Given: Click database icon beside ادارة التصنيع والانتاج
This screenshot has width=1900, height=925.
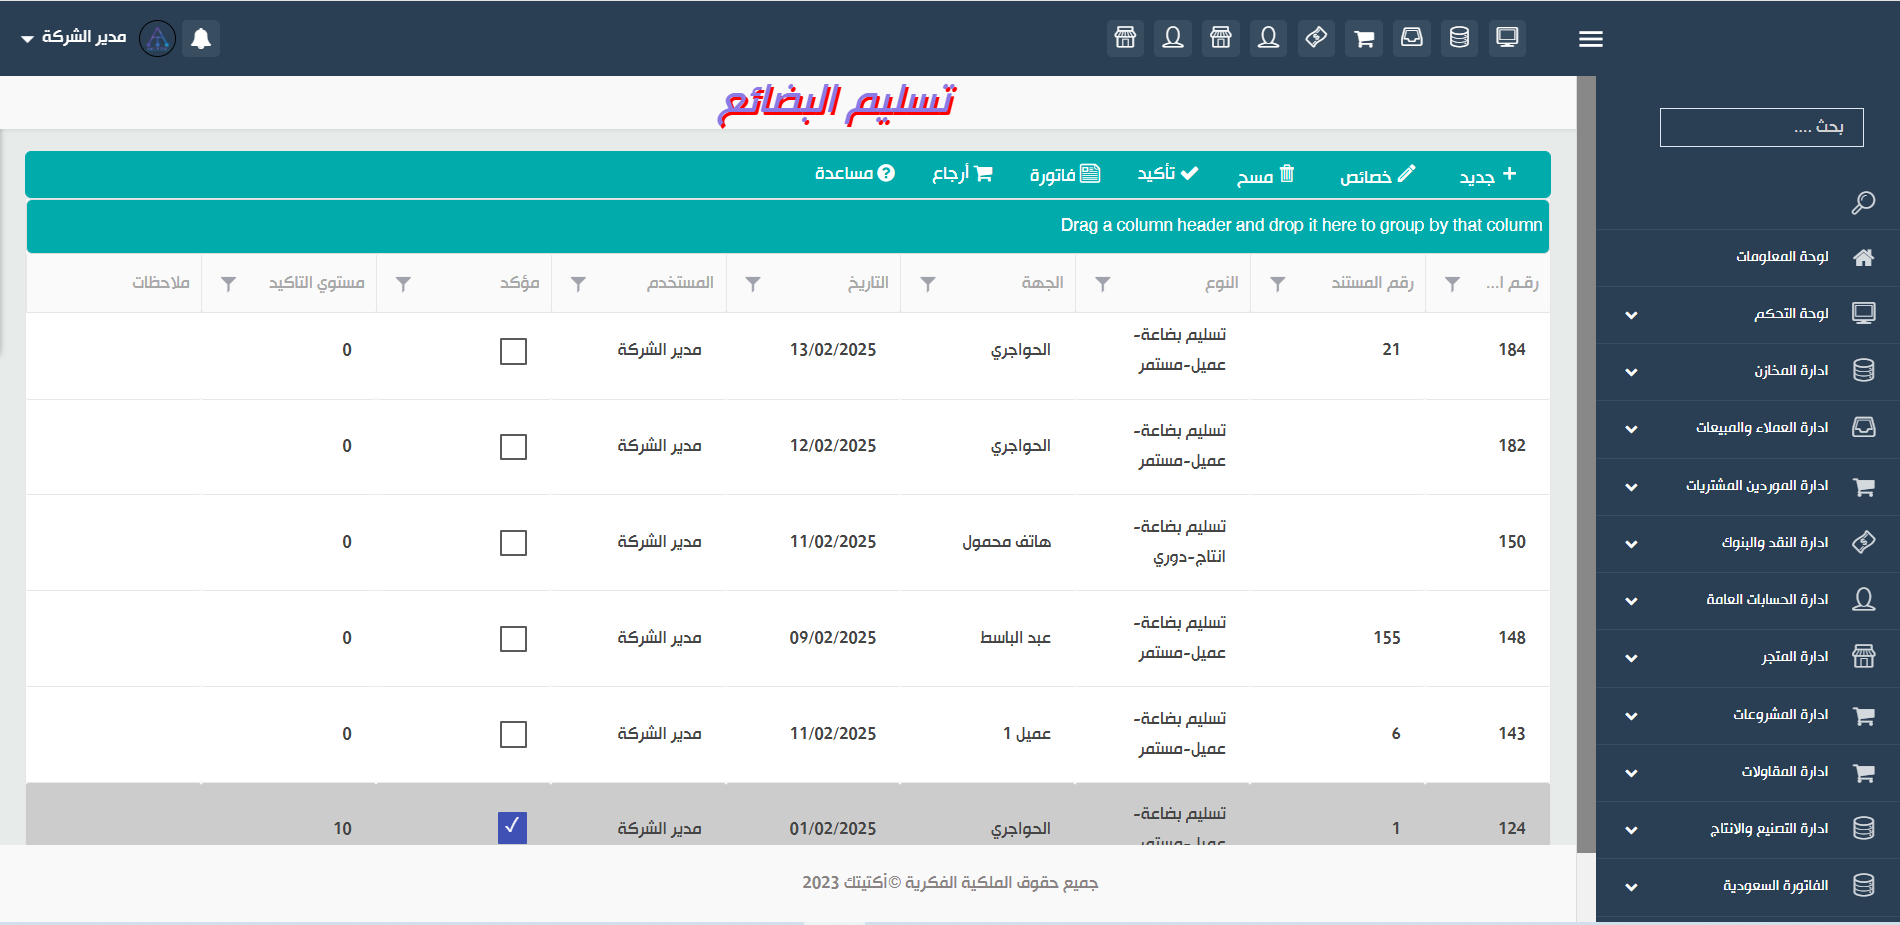Looking at the screenshot, I should tap(1863, 828).
